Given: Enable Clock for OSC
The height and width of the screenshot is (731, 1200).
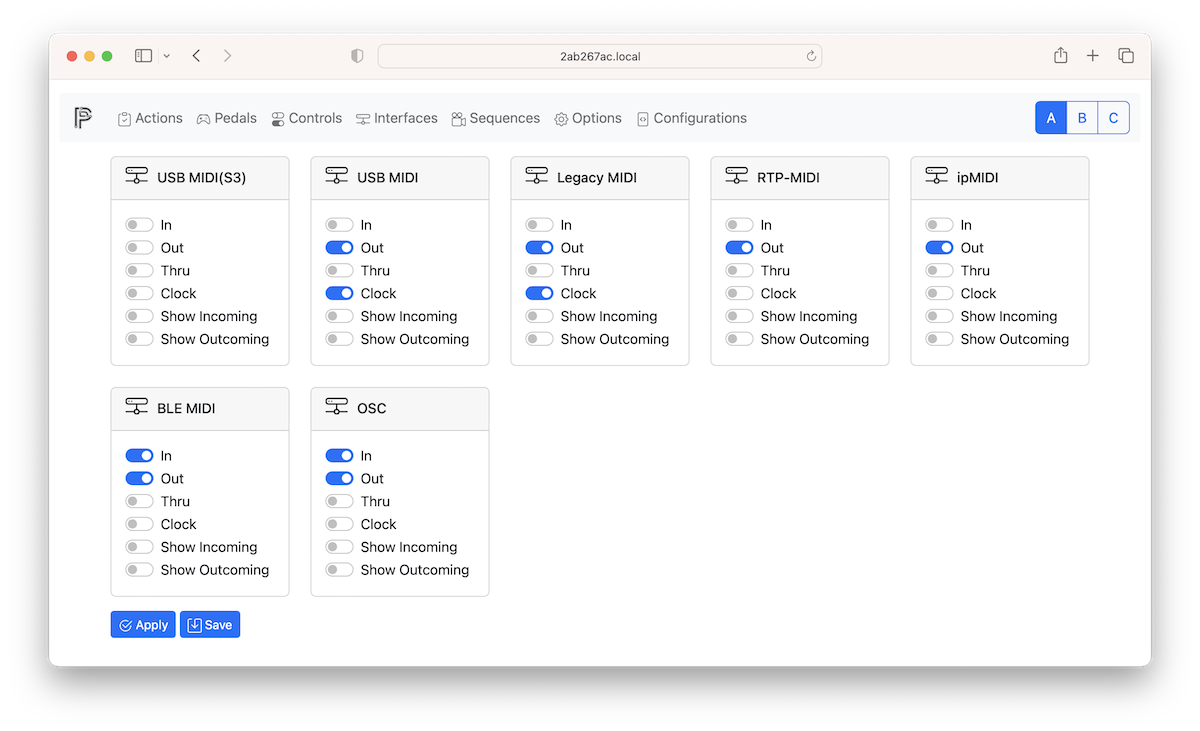Looking at the screenshot, I should [x=339, y=525].
